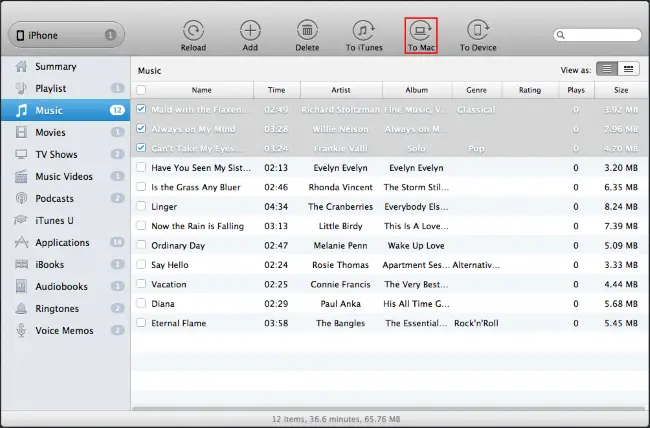Sort by Name column header

coord(201,90)
